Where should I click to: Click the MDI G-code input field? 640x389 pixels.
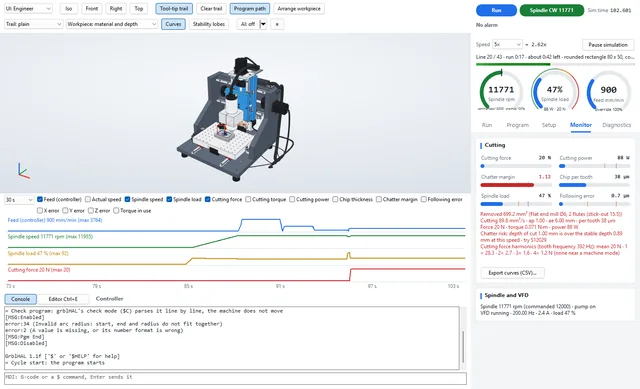[236, 378]
